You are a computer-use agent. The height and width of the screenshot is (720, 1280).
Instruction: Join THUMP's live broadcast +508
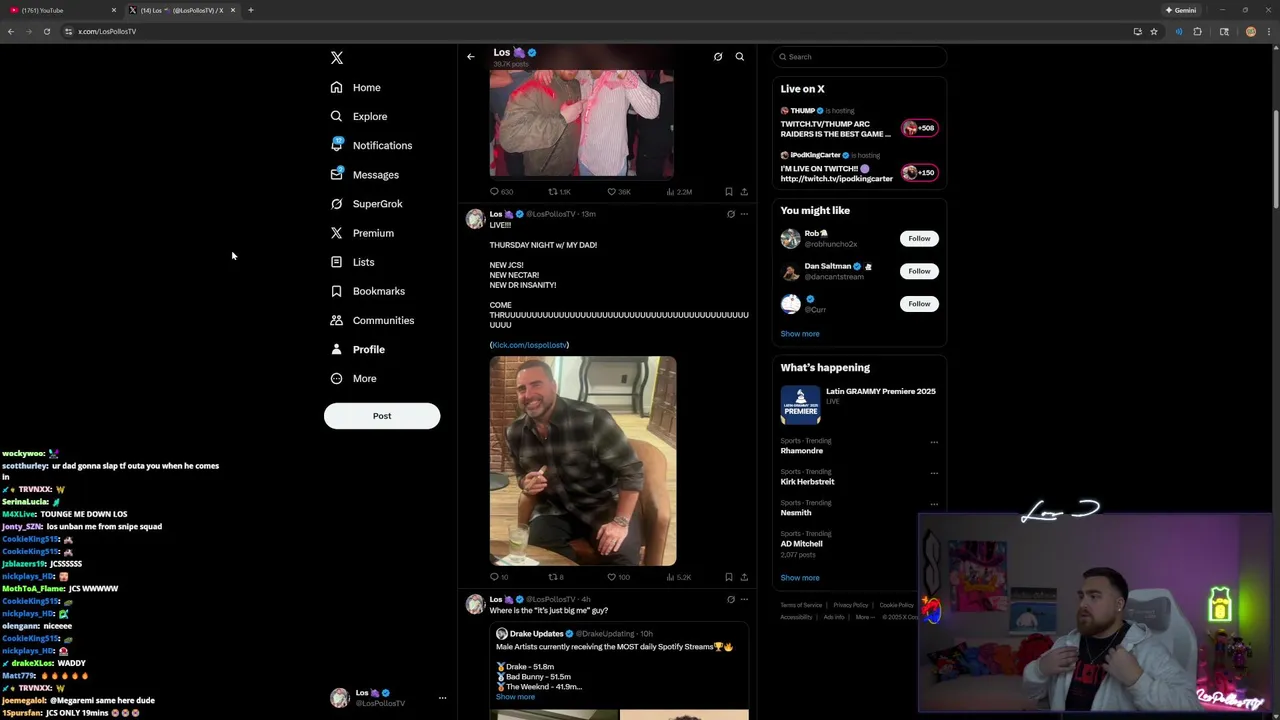(919, 128)
